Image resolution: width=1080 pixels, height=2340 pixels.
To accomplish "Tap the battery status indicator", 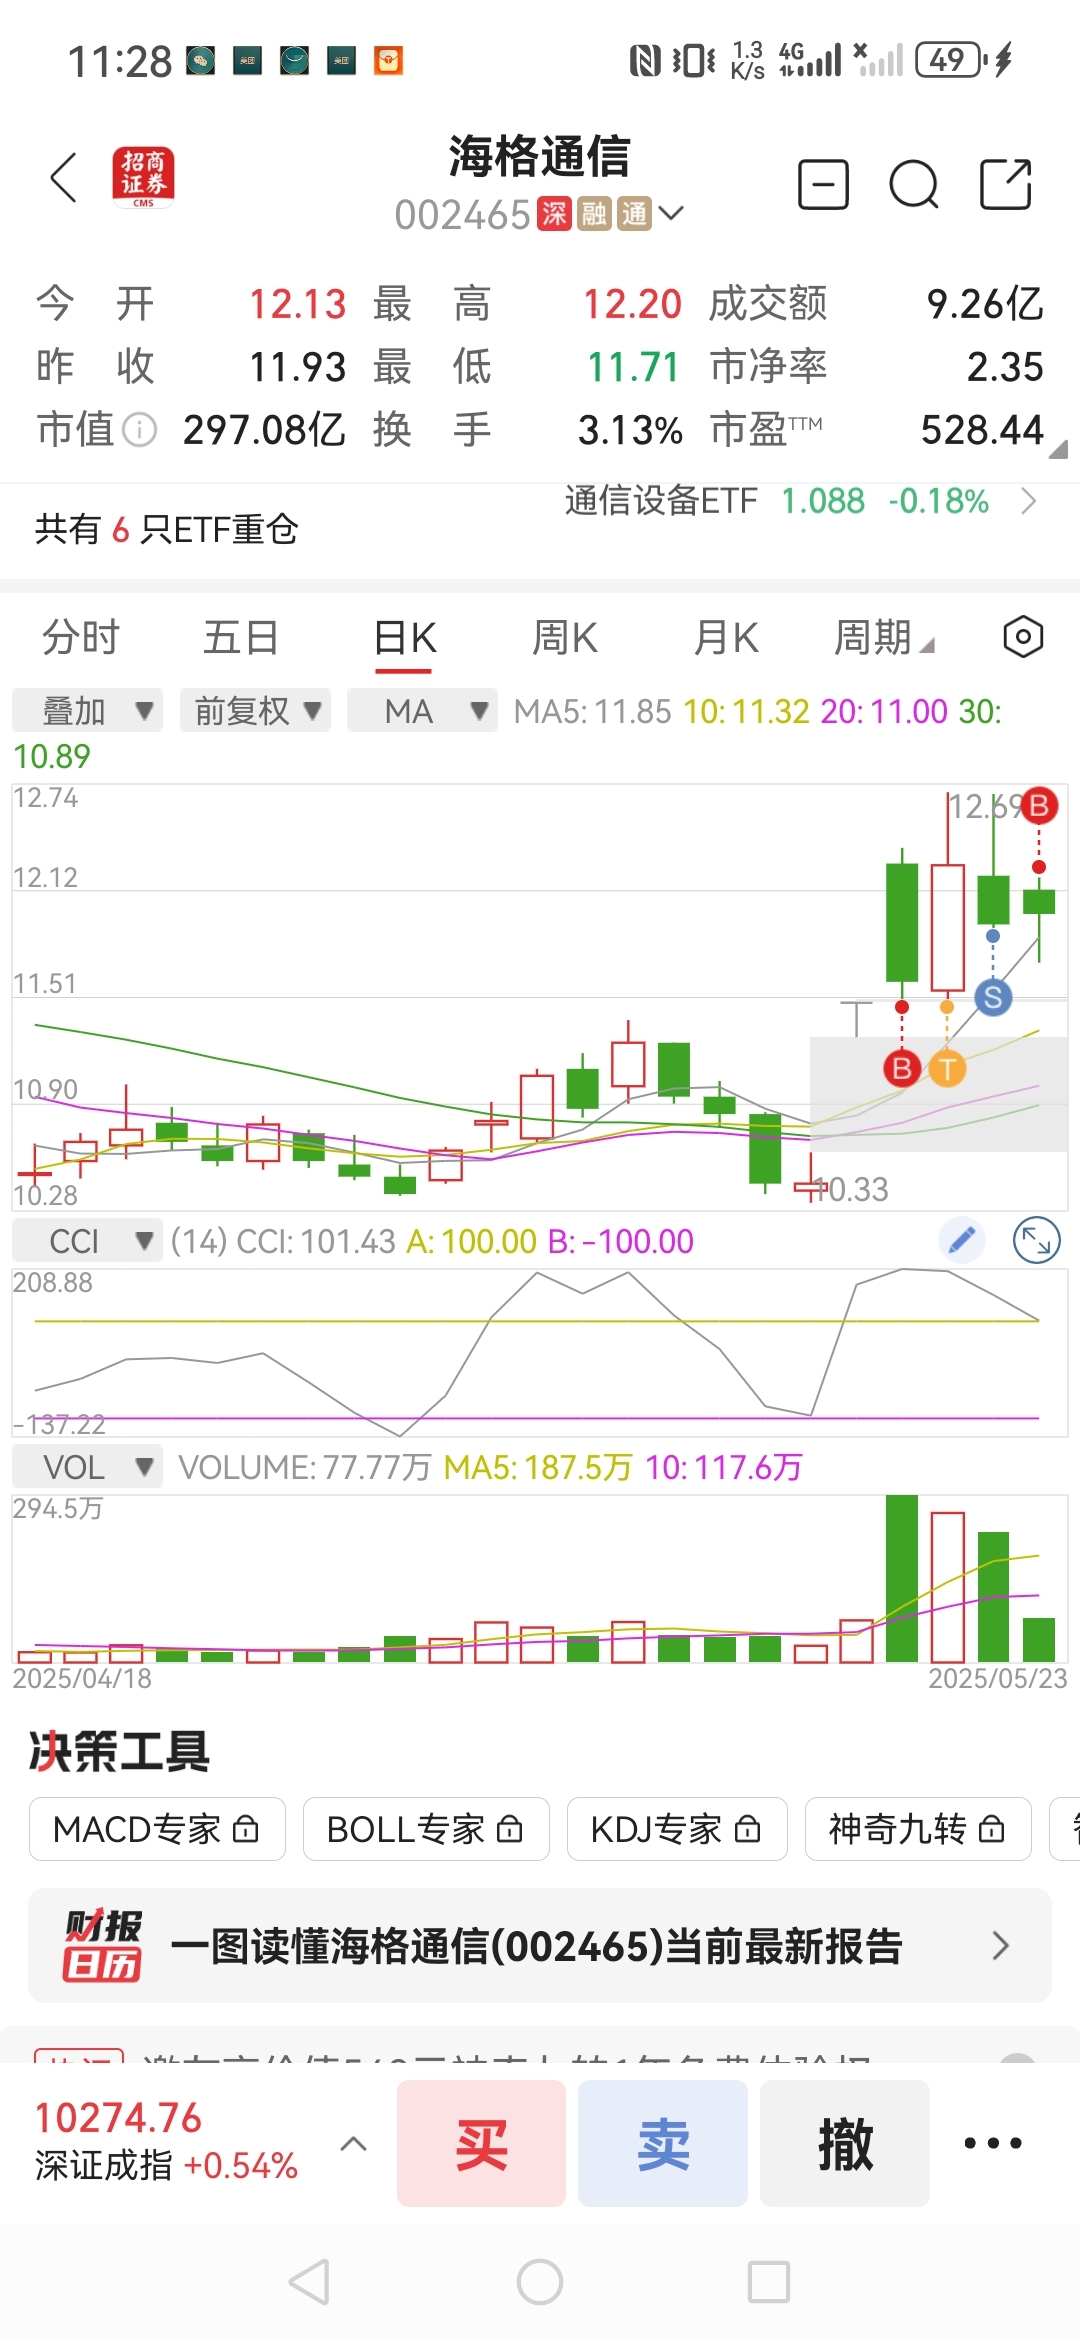I will (952, 60).
